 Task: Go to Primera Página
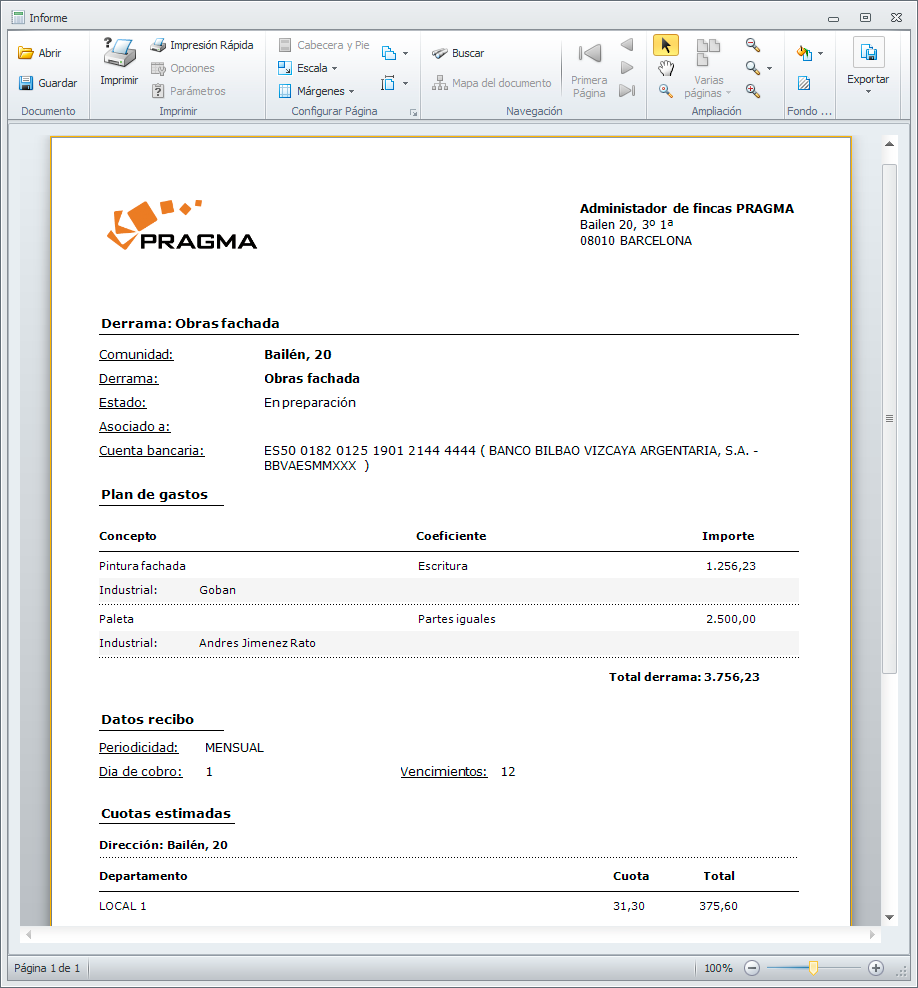click(x=589, y=67)
